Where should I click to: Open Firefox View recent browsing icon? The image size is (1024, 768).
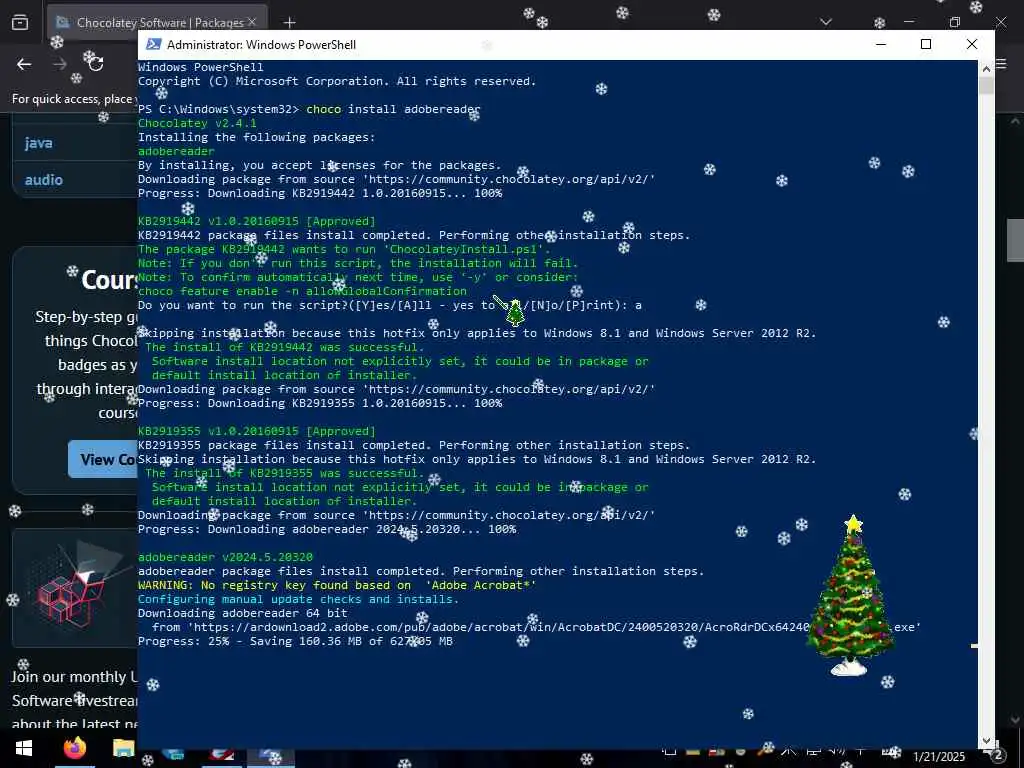point(20,23)
